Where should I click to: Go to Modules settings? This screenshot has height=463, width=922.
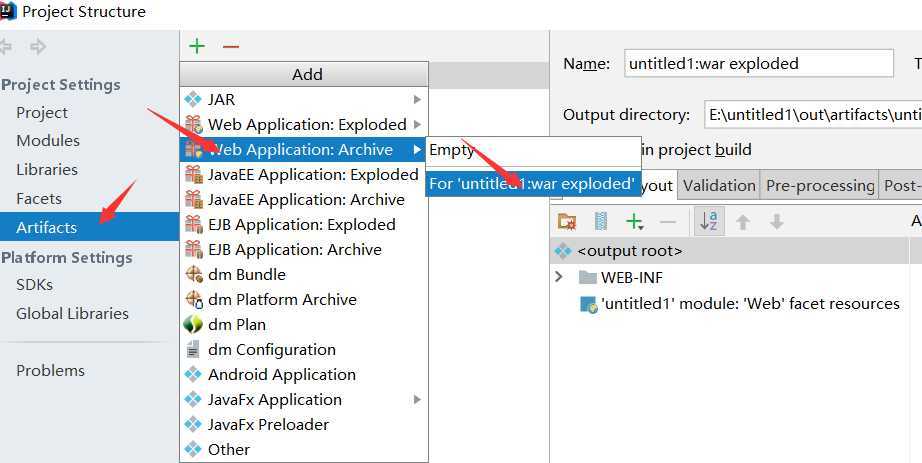48,141
